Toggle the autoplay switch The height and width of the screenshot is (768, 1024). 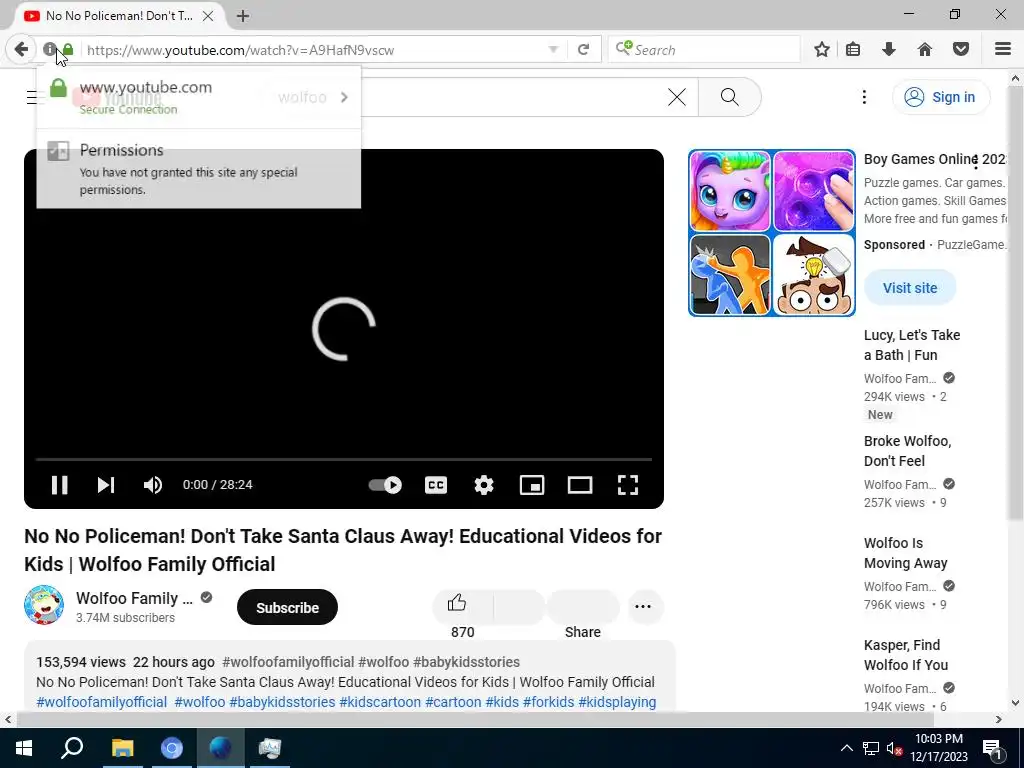coord(385,485)
